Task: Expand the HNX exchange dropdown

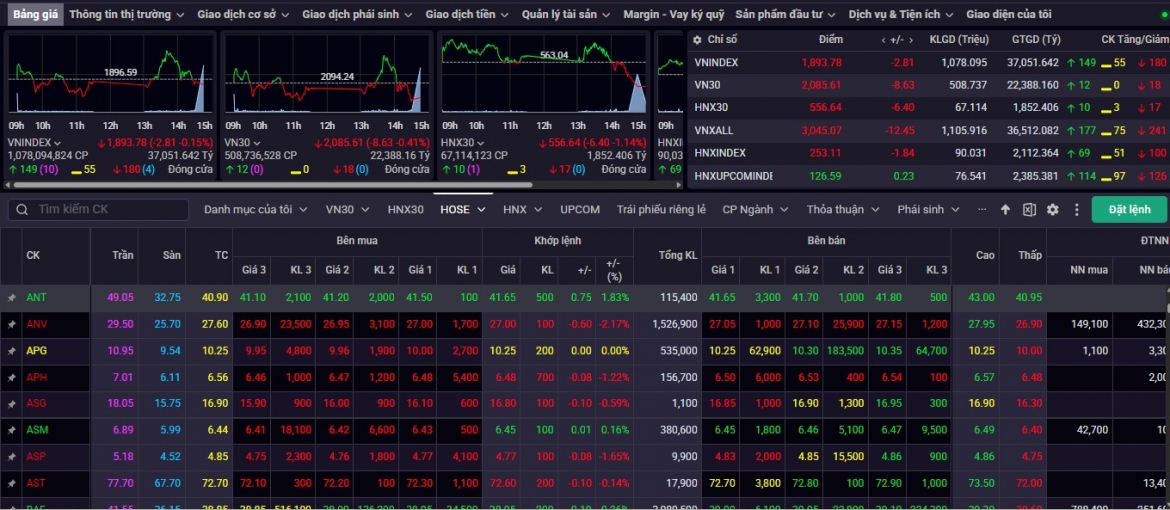Action: coord(539,210)
